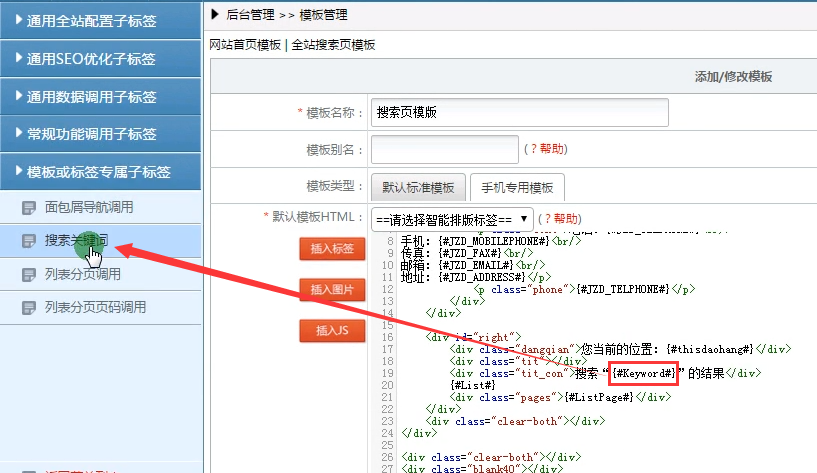Click the icon beside 面包屑导航调用
This screenshot has height=473, width=817.
click(x=28, y=208)
